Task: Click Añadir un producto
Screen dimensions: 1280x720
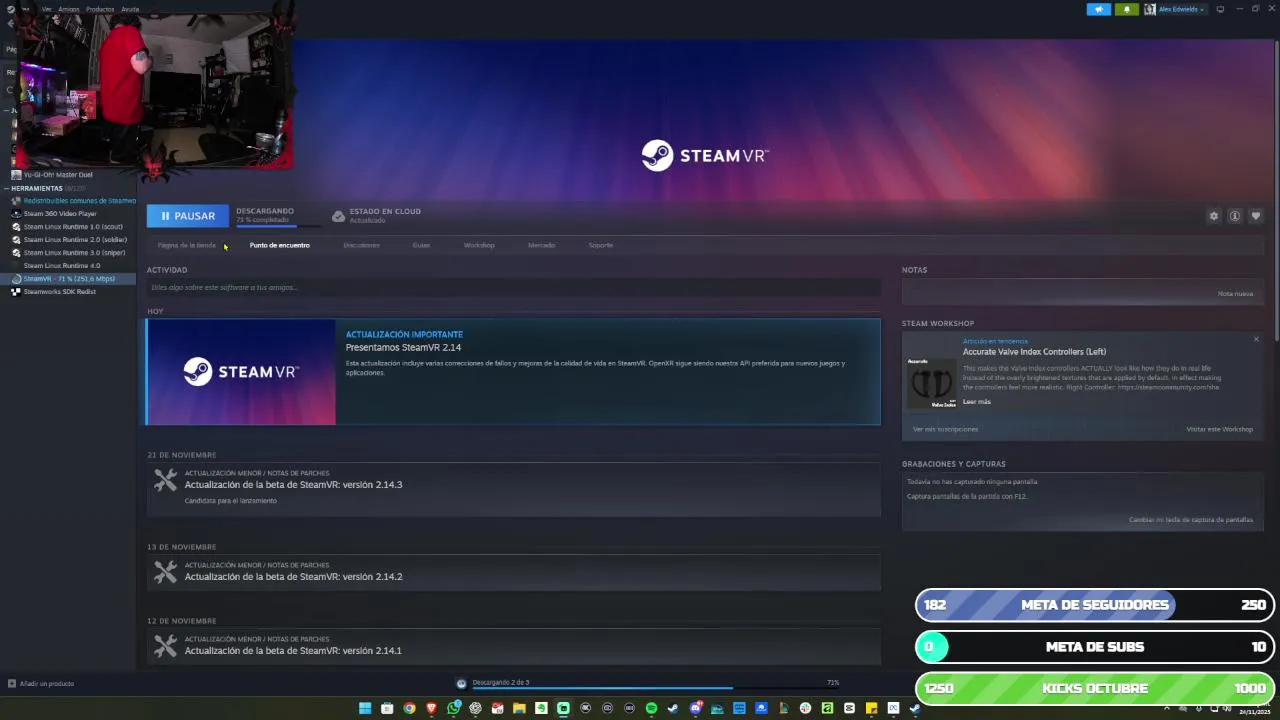Action: (41, 684)
